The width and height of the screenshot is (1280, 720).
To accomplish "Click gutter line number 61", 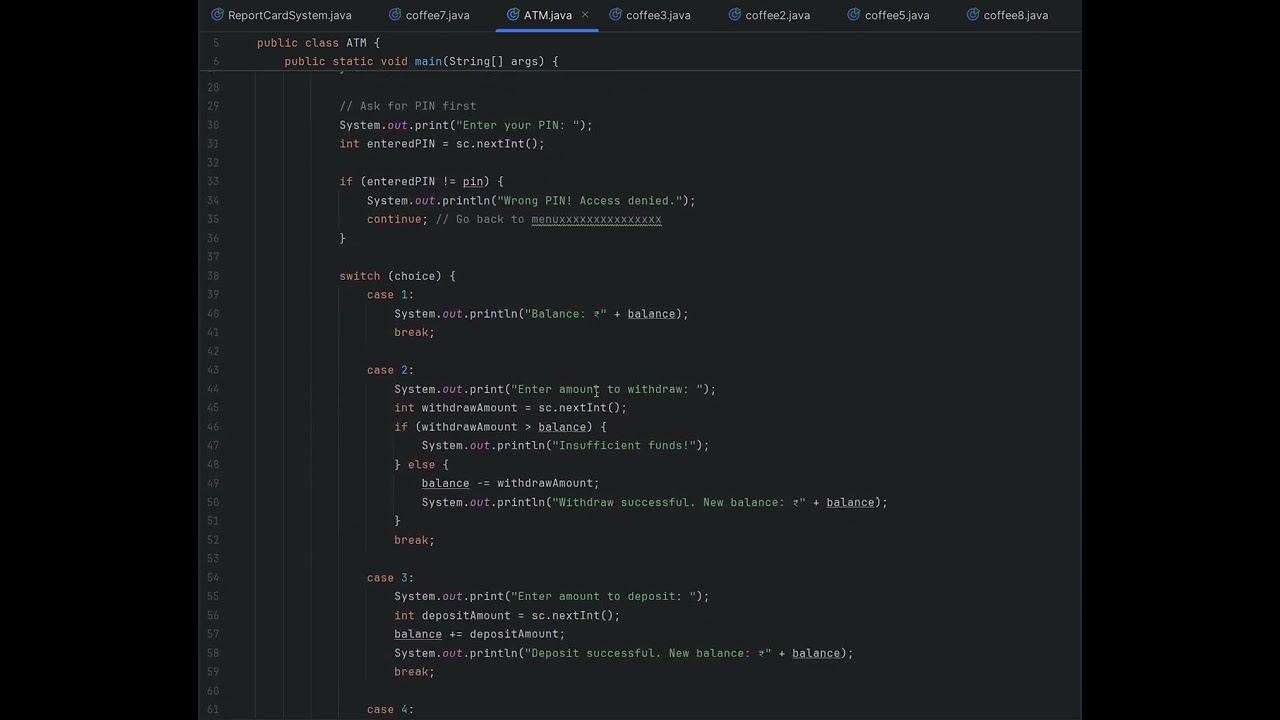I will pyautogui.click(x=213, y=710).
